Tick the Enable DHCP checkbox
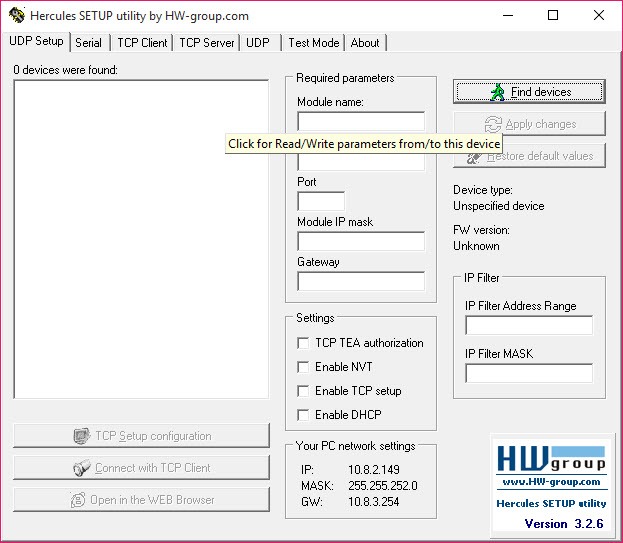This screenshot has width=623, height=543. (x=303, y=415)
